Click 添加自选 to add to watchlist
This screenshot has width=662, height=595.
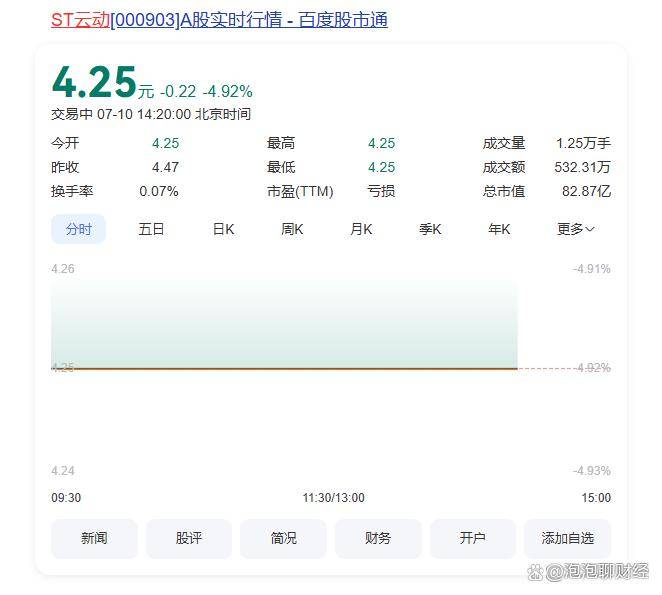tap(567, 538)
